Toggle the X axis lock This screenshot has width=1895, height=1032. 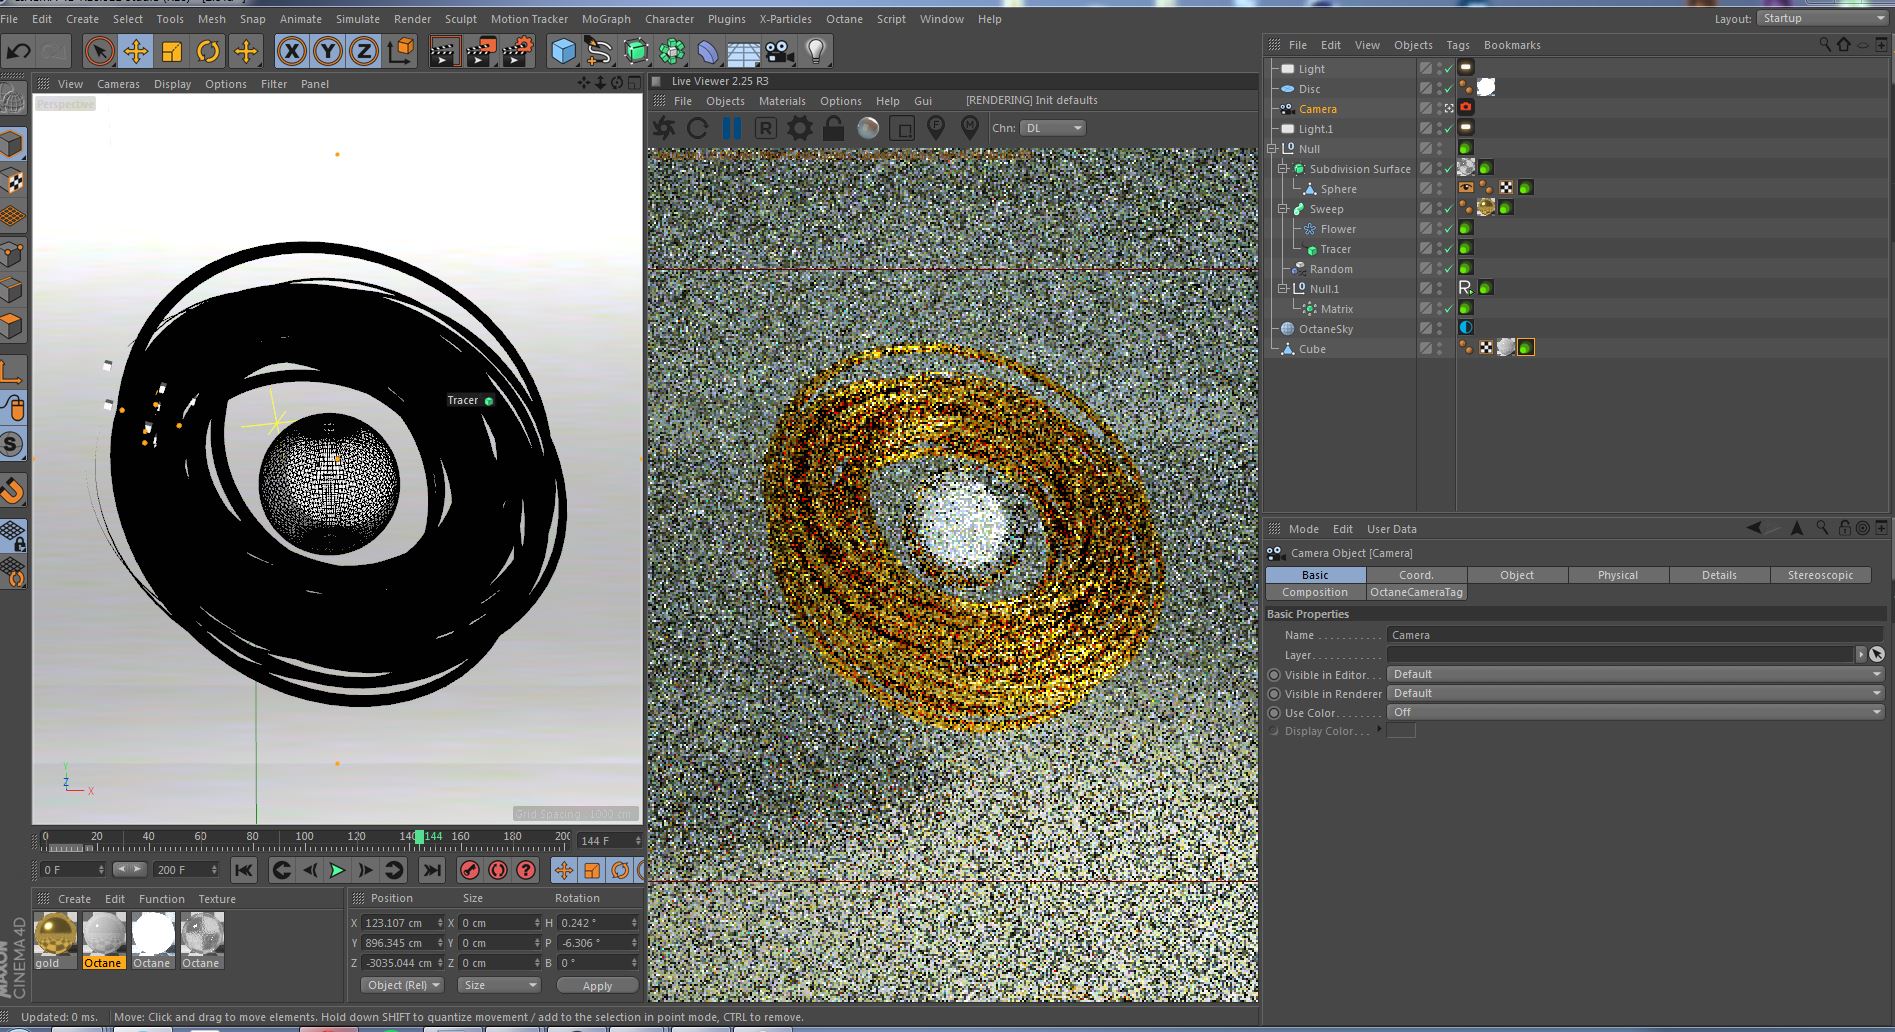click(291, 51)
